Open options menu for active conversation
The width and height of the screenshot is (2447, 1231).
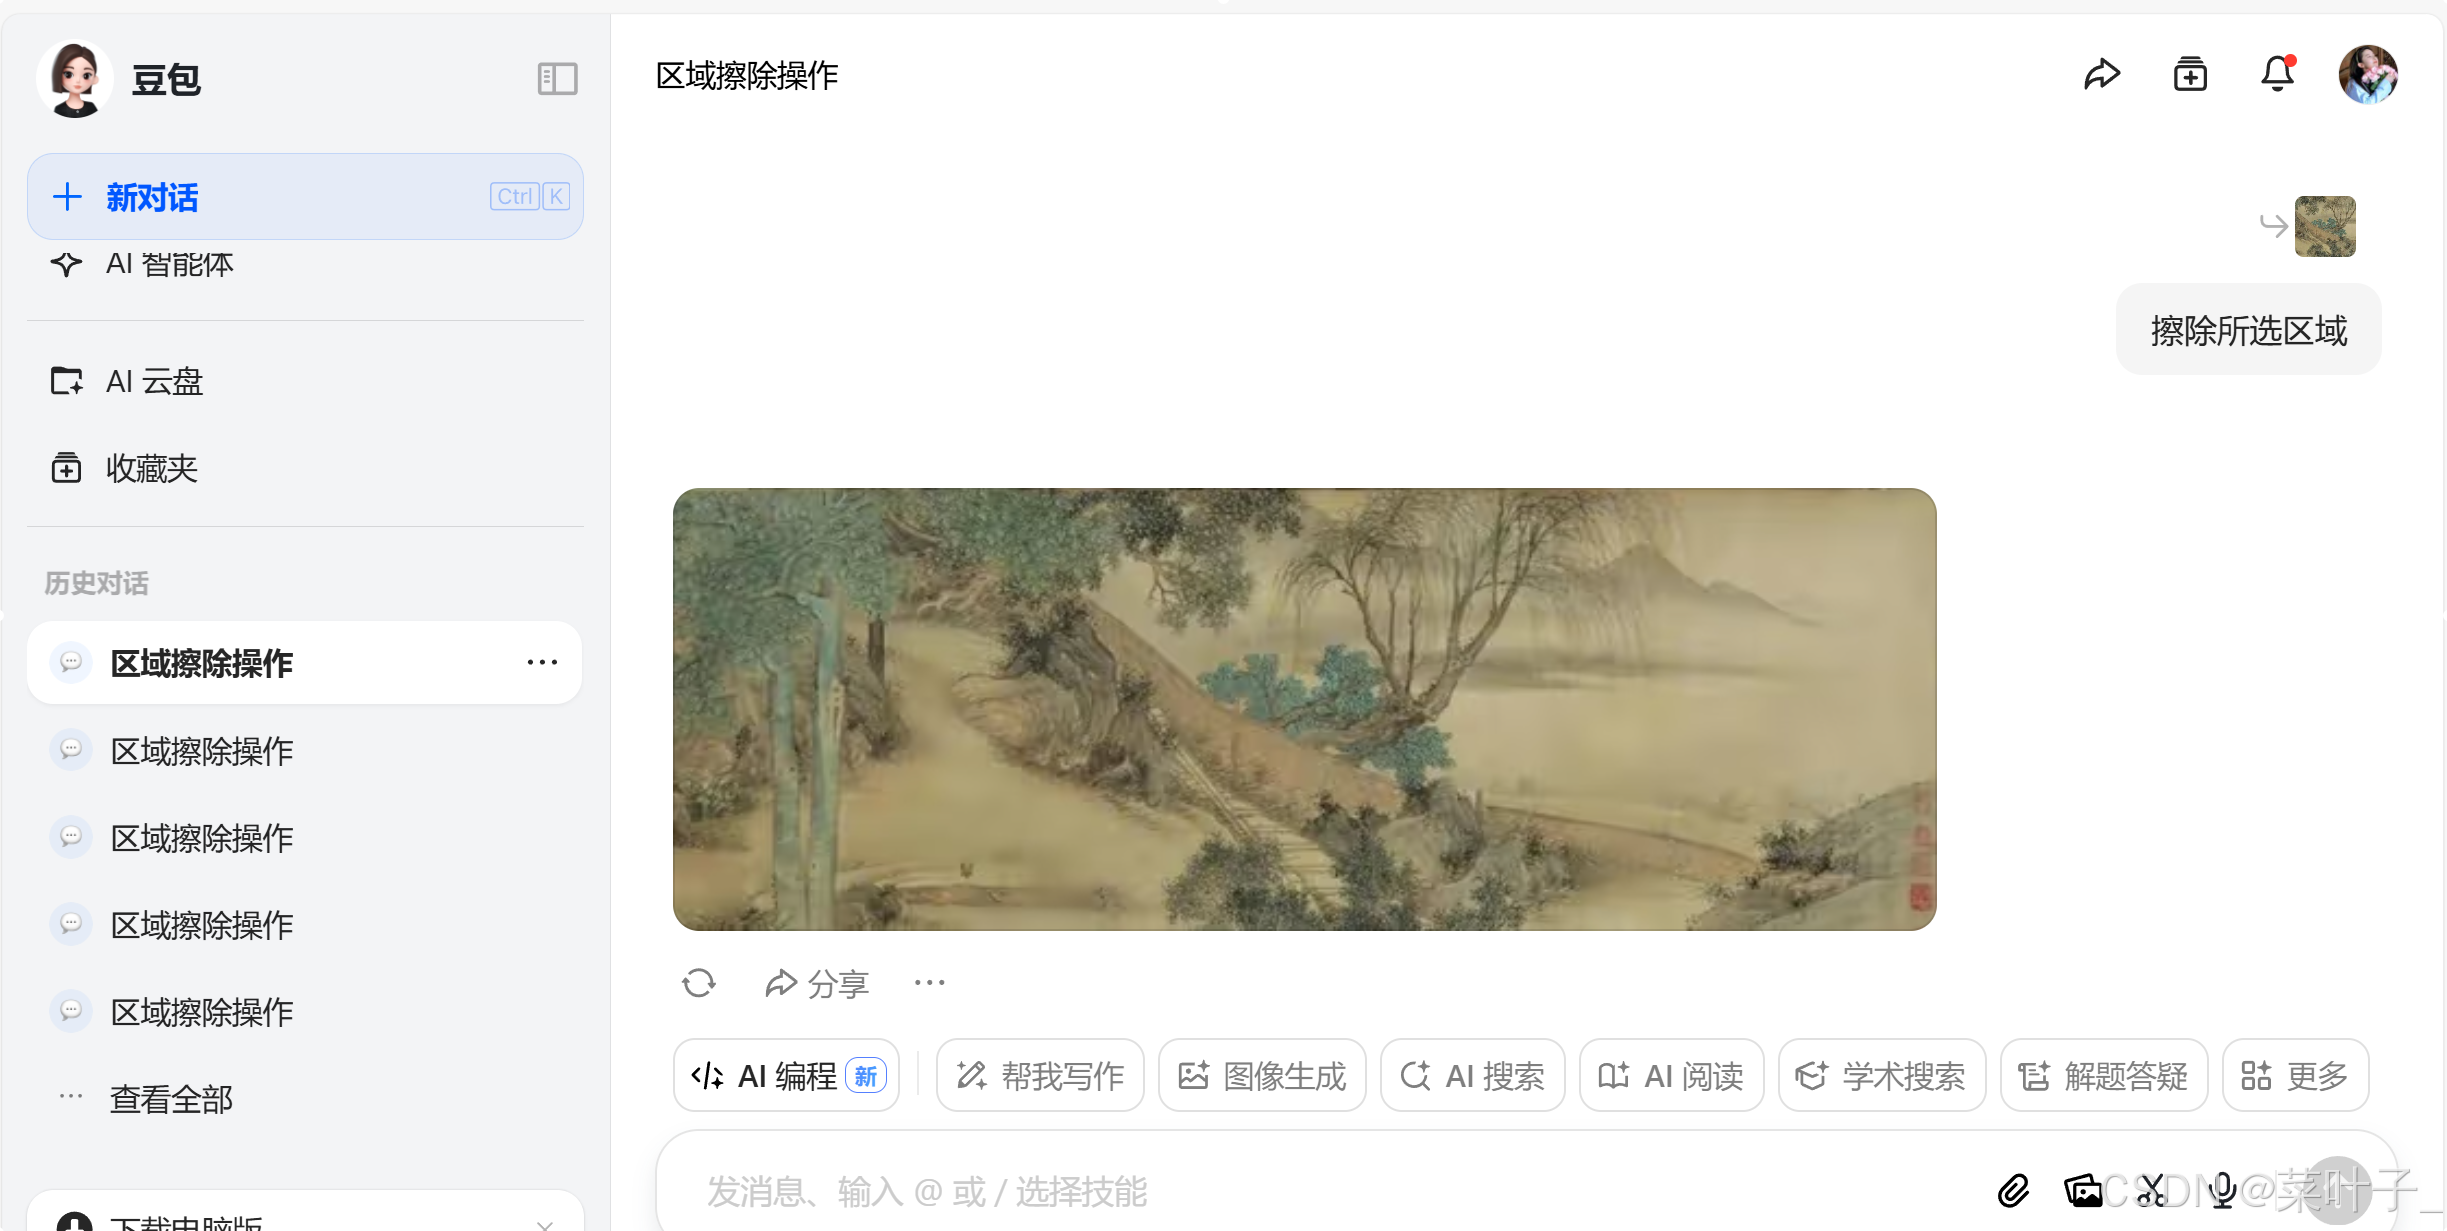pos(542,662)
